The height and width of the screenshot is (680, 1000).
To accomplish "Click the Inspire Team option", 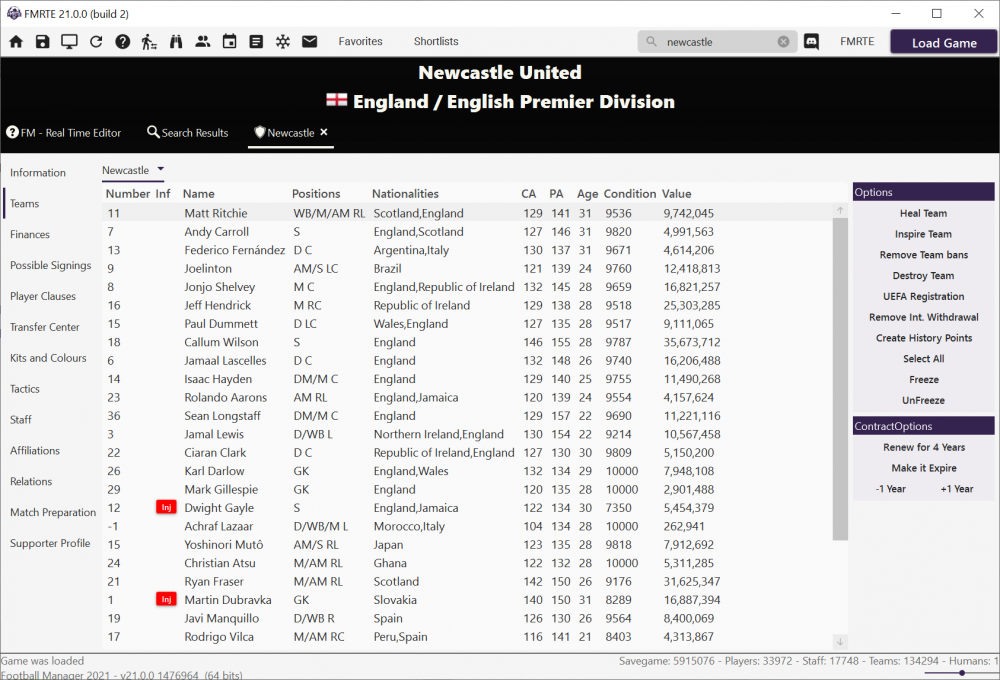I will (x=923, y=234).
